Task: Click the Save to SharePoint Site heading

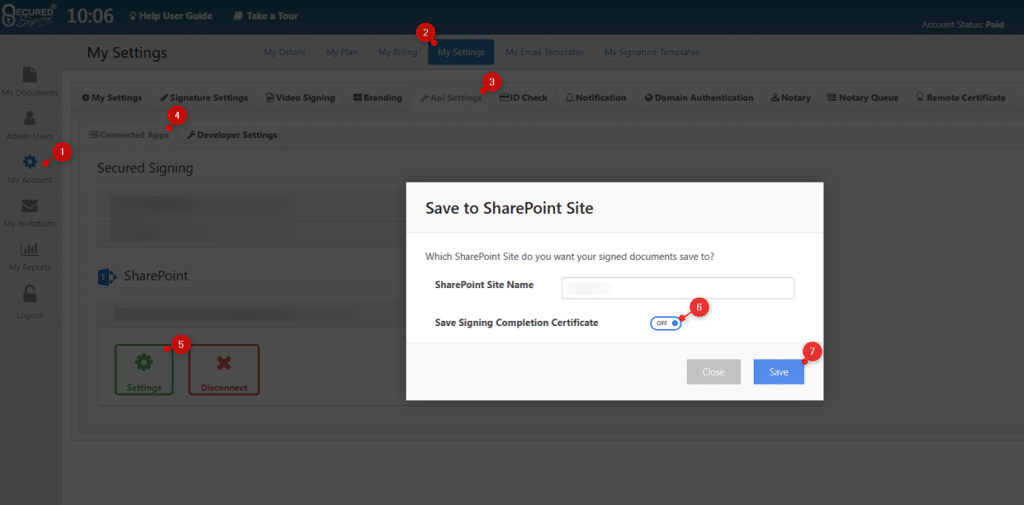Action: coord(509,208)
